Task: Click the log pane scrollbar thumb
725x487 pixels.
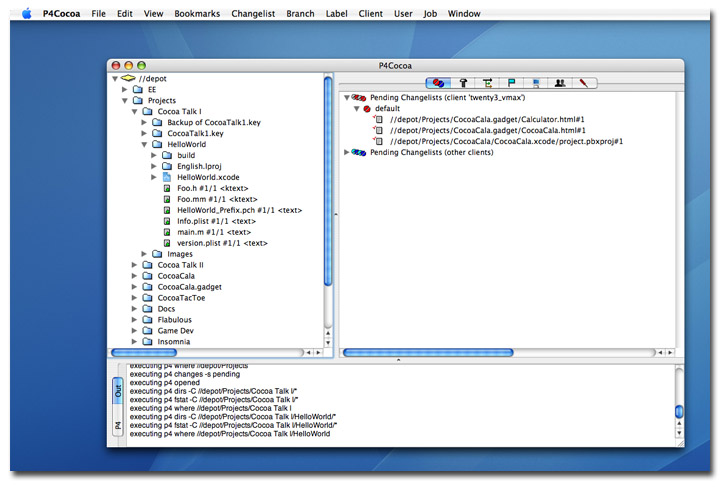Action: click(679, 411)
